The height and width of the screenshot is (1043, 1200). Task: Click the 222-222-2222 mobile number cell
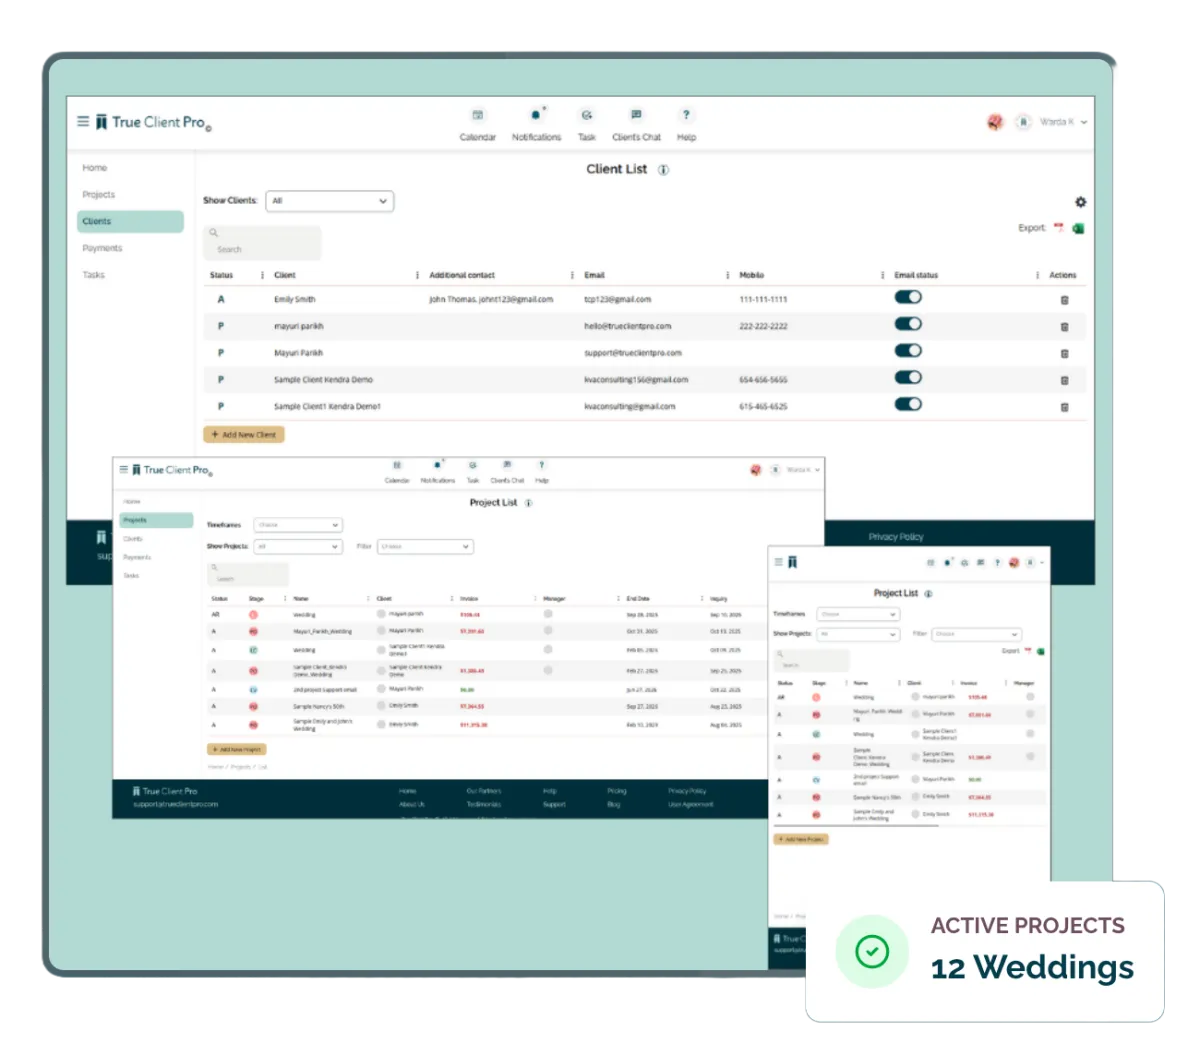pos(763,327)
